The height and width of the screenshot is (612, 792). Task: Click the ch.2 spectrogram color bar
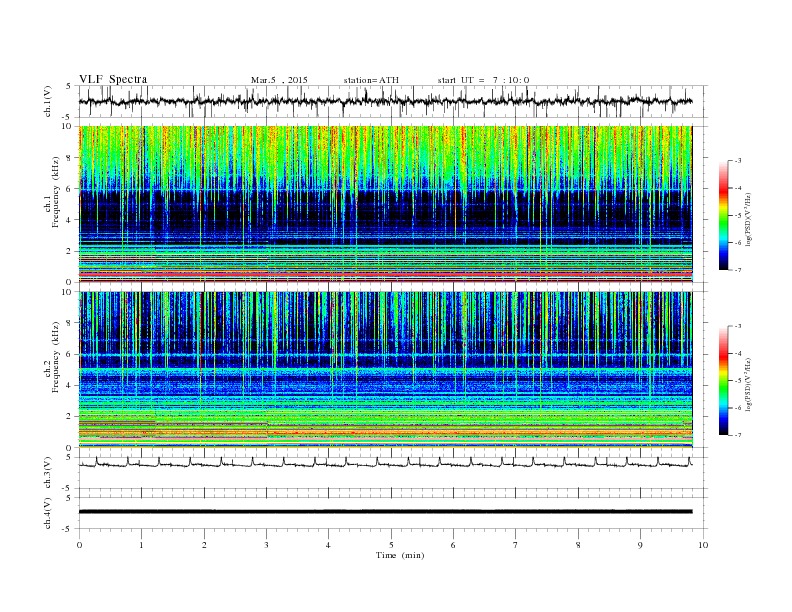(x=723, y=381)
